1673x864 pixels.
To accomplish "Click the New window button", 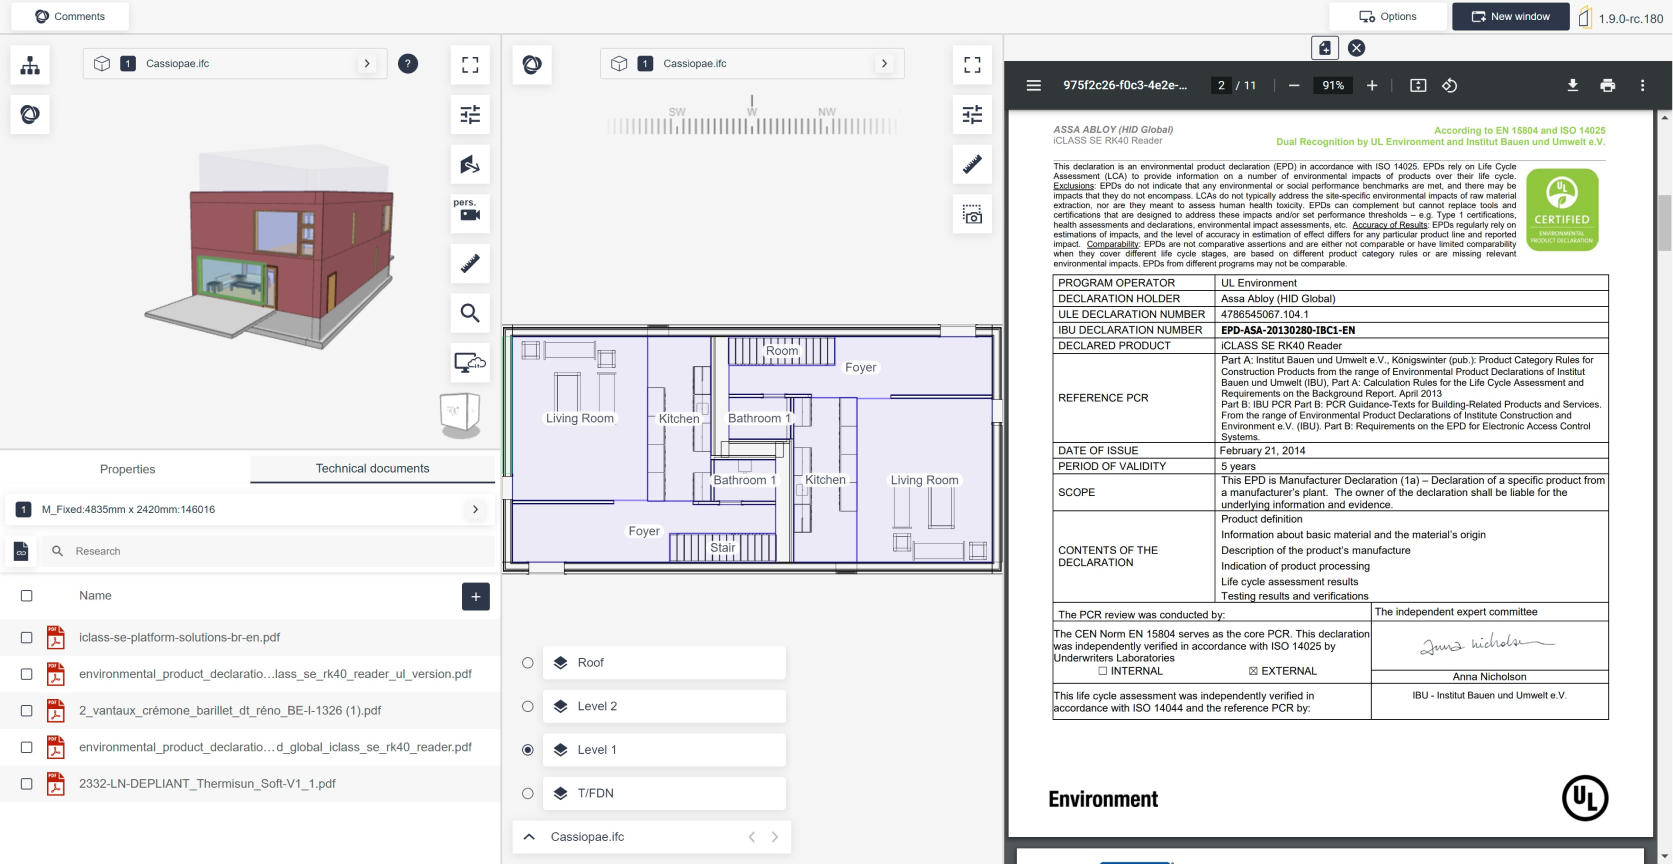I will pos(1510,17).
